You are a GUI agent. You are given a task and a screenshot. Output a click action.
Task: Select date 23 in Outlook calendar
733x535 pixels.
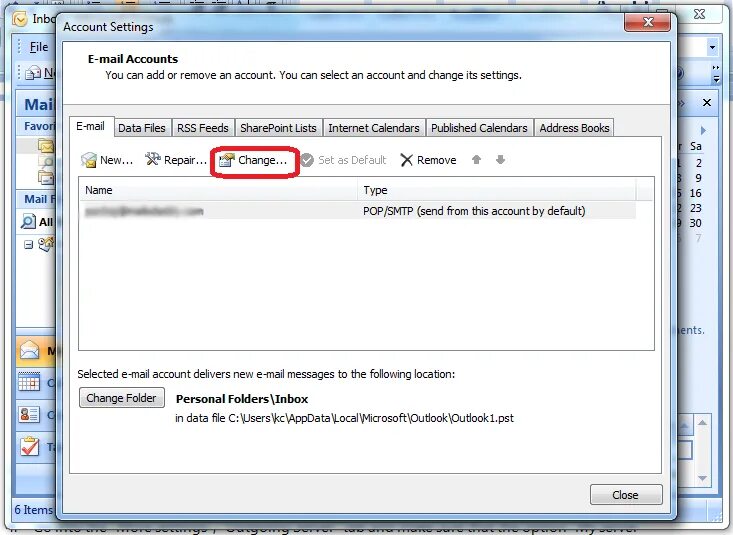pyautogui.click(x=695, y=208)
